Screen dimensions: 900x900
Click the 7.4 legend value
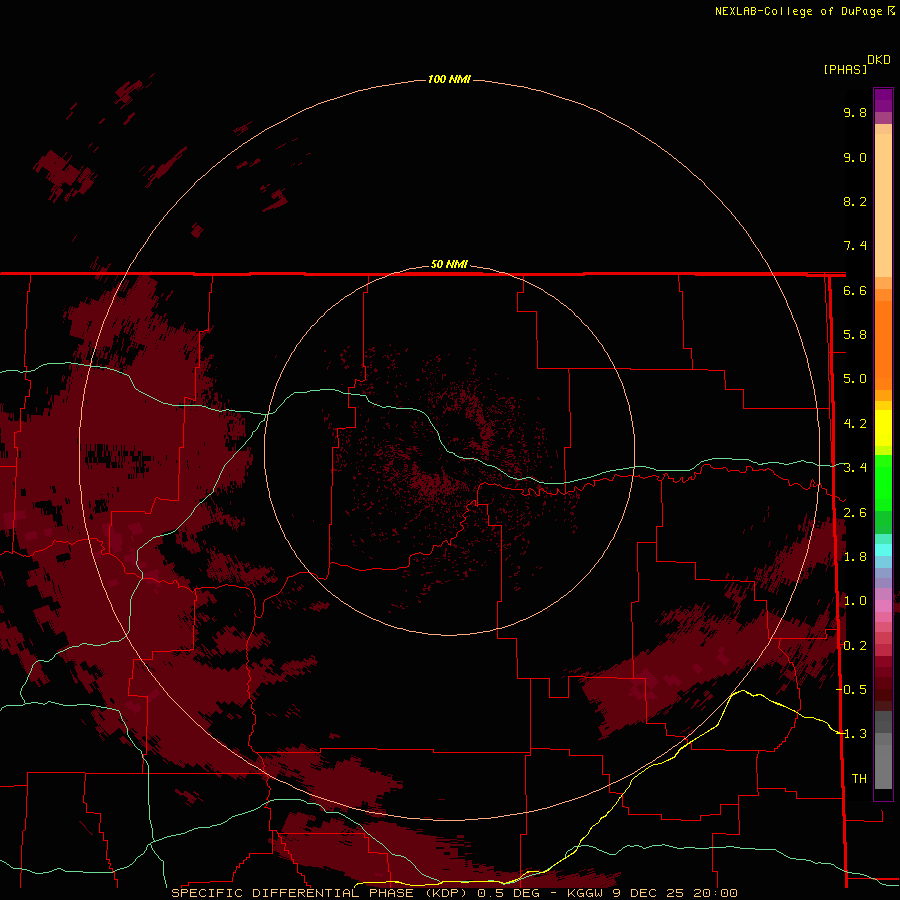(x=855, y=246)
